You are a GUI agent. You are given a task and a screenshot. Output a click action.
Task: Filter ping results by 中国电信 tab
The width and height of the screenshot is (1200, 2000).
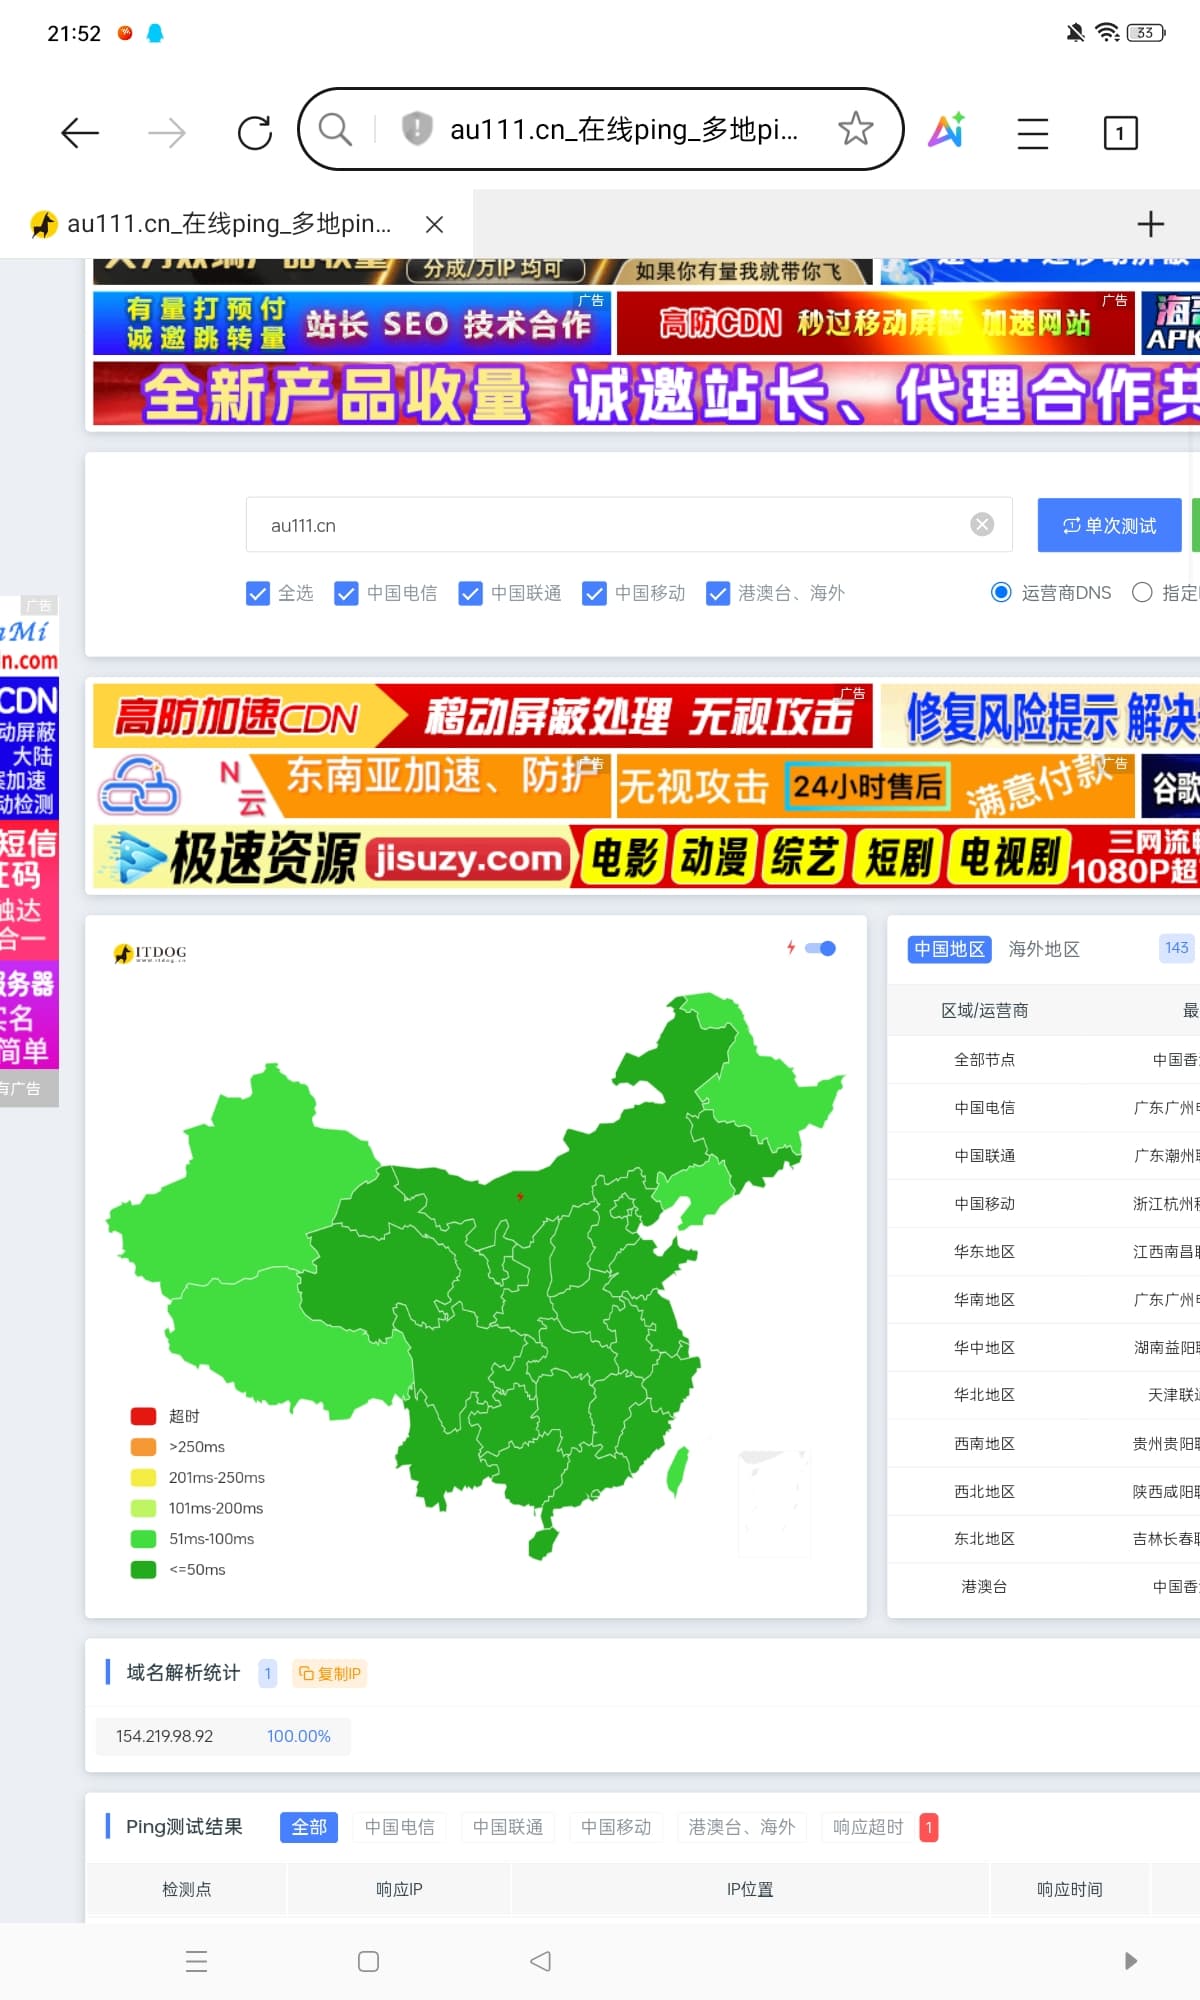pyautogui.click(x=399, y=1827)
